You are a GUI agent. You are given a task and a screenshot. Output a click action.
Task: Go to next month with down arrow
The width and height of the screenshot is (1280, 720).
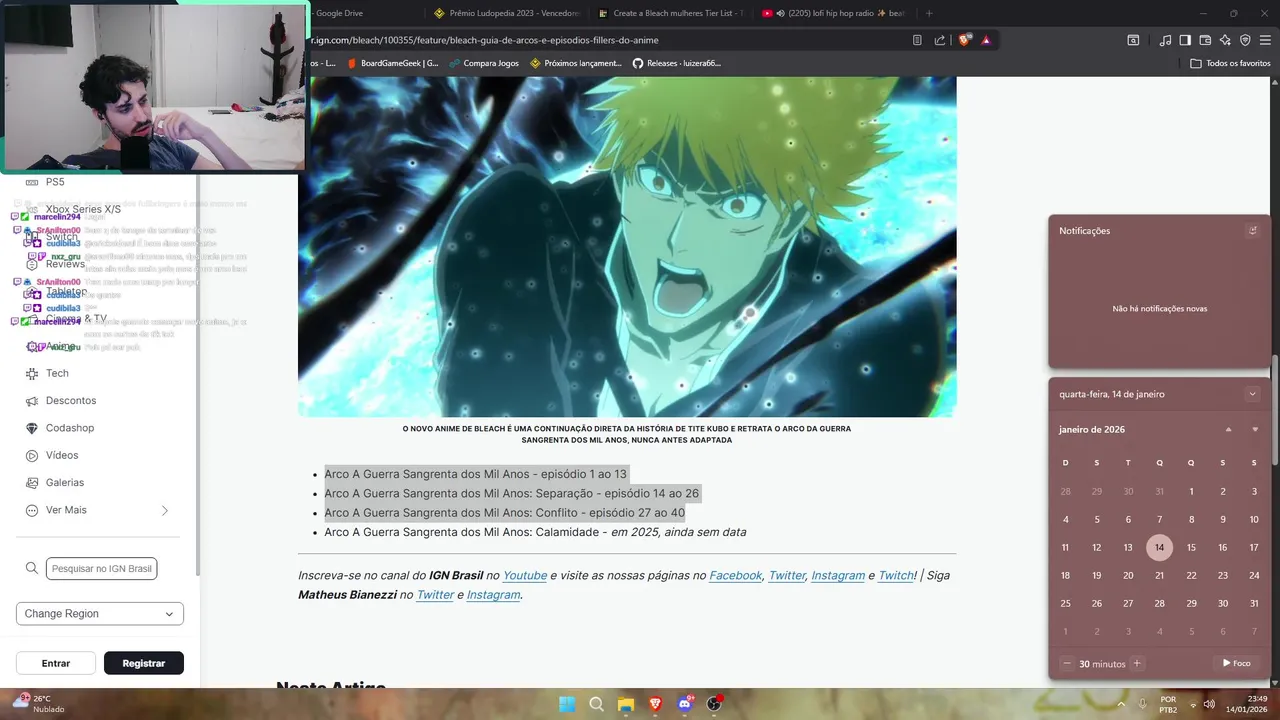pyautogui.click(x=1255, y=429)
